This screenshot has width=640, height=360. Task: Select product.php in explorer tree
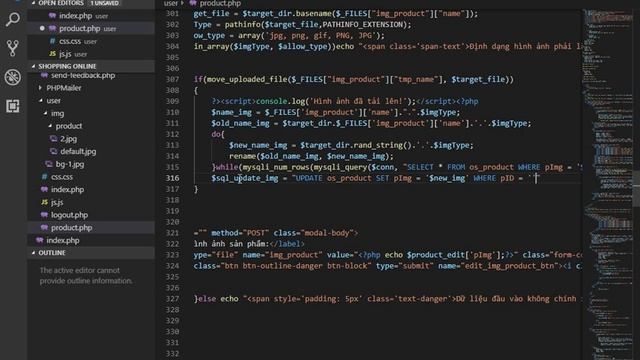(91, 228)
